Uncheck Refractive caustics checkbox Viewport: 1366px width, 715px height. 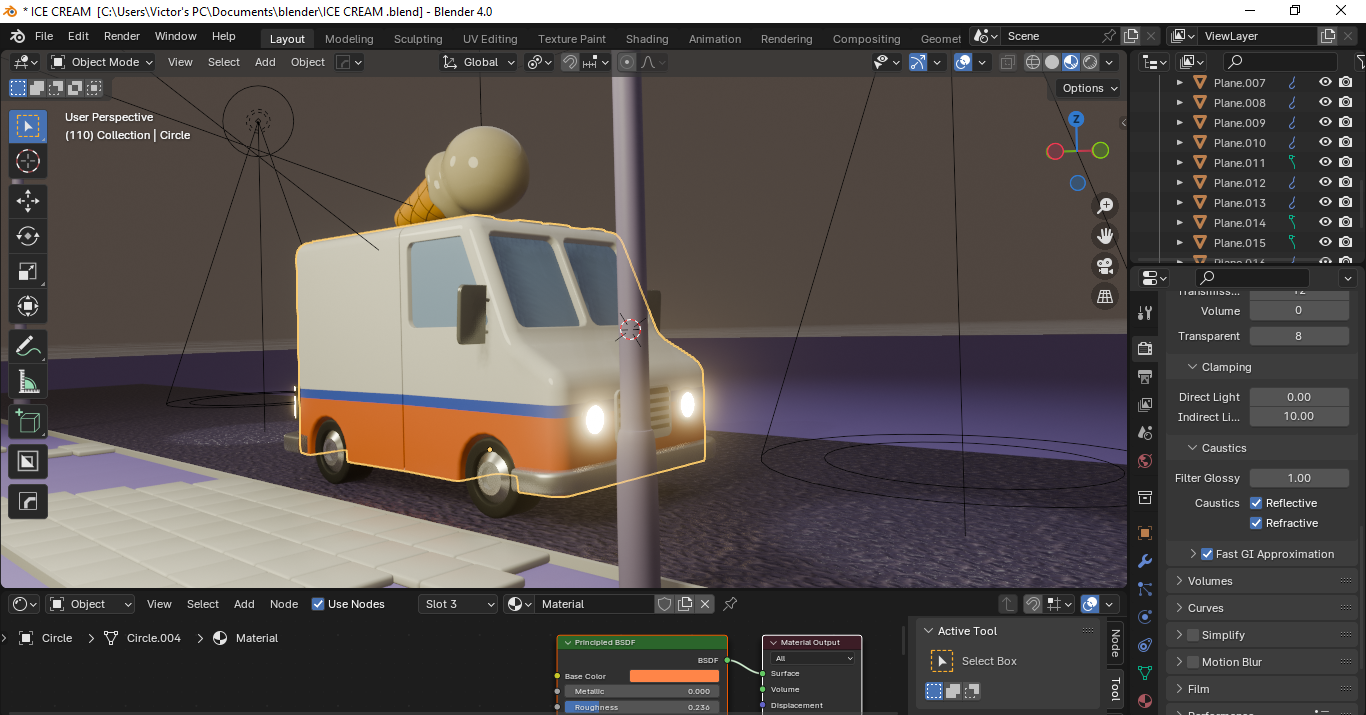(x=1256, y=523)
